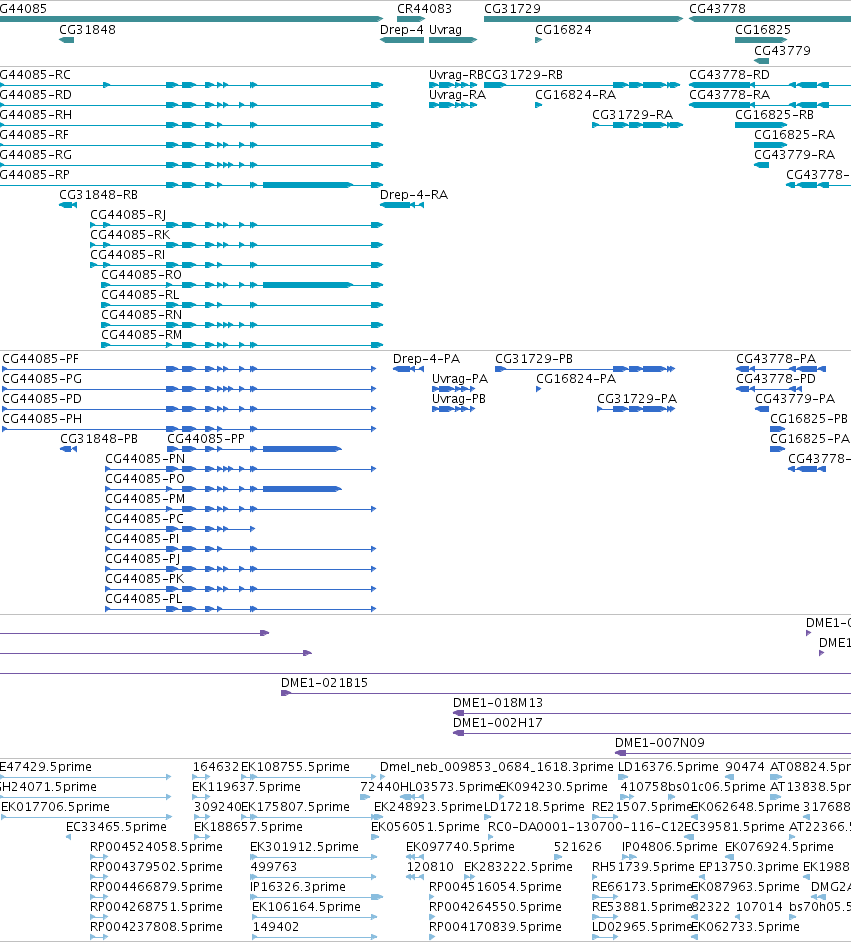
Task: Click the large CDS block of CG44085-PO
Action: [302, 489]
